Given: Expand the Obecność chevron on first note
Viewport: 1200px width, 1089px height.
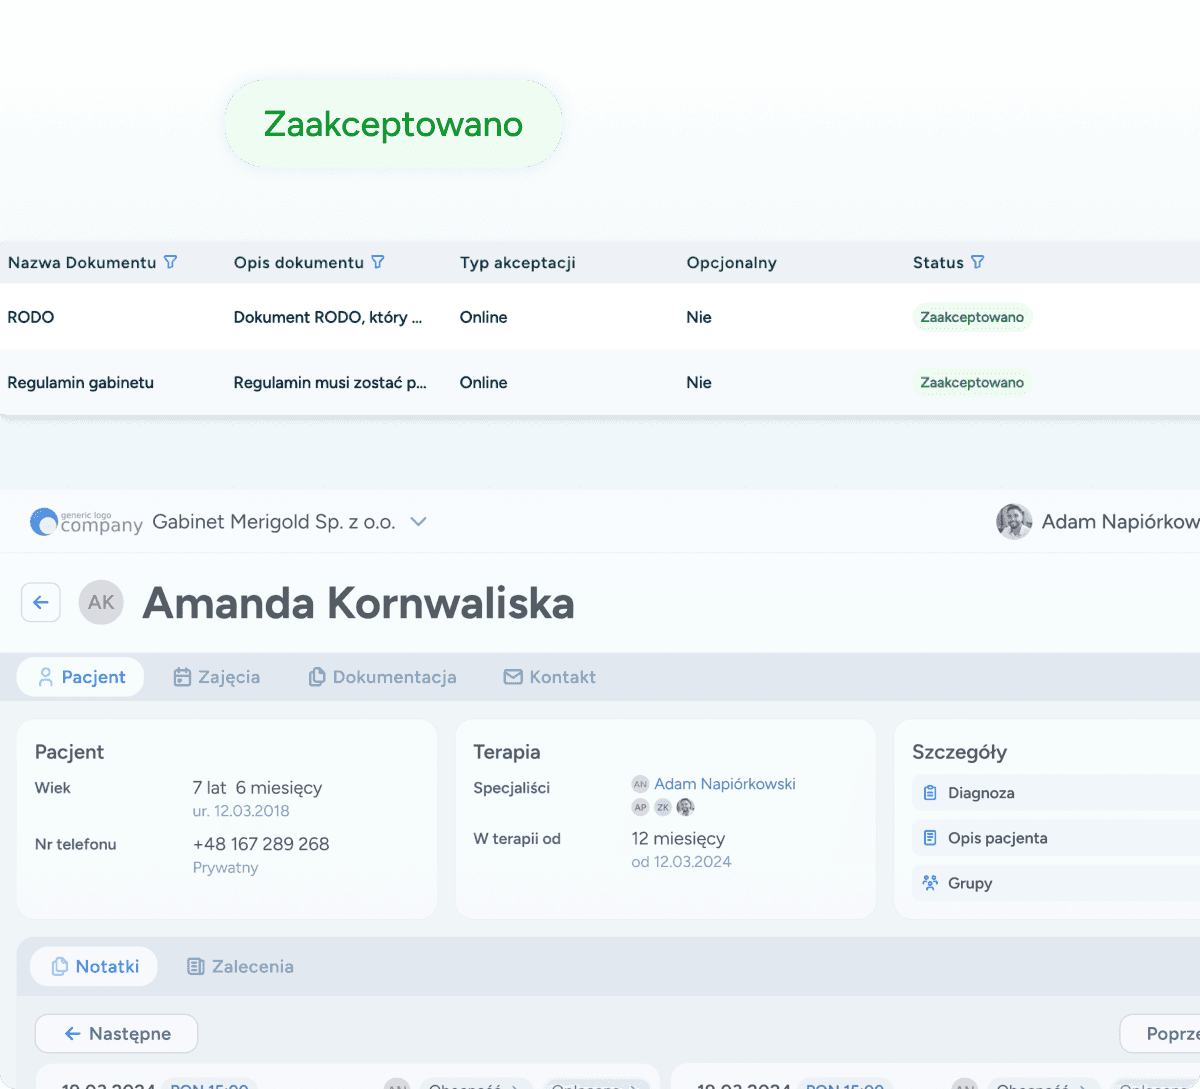Looking at the screenshot, I should [x=514, y=1085].
